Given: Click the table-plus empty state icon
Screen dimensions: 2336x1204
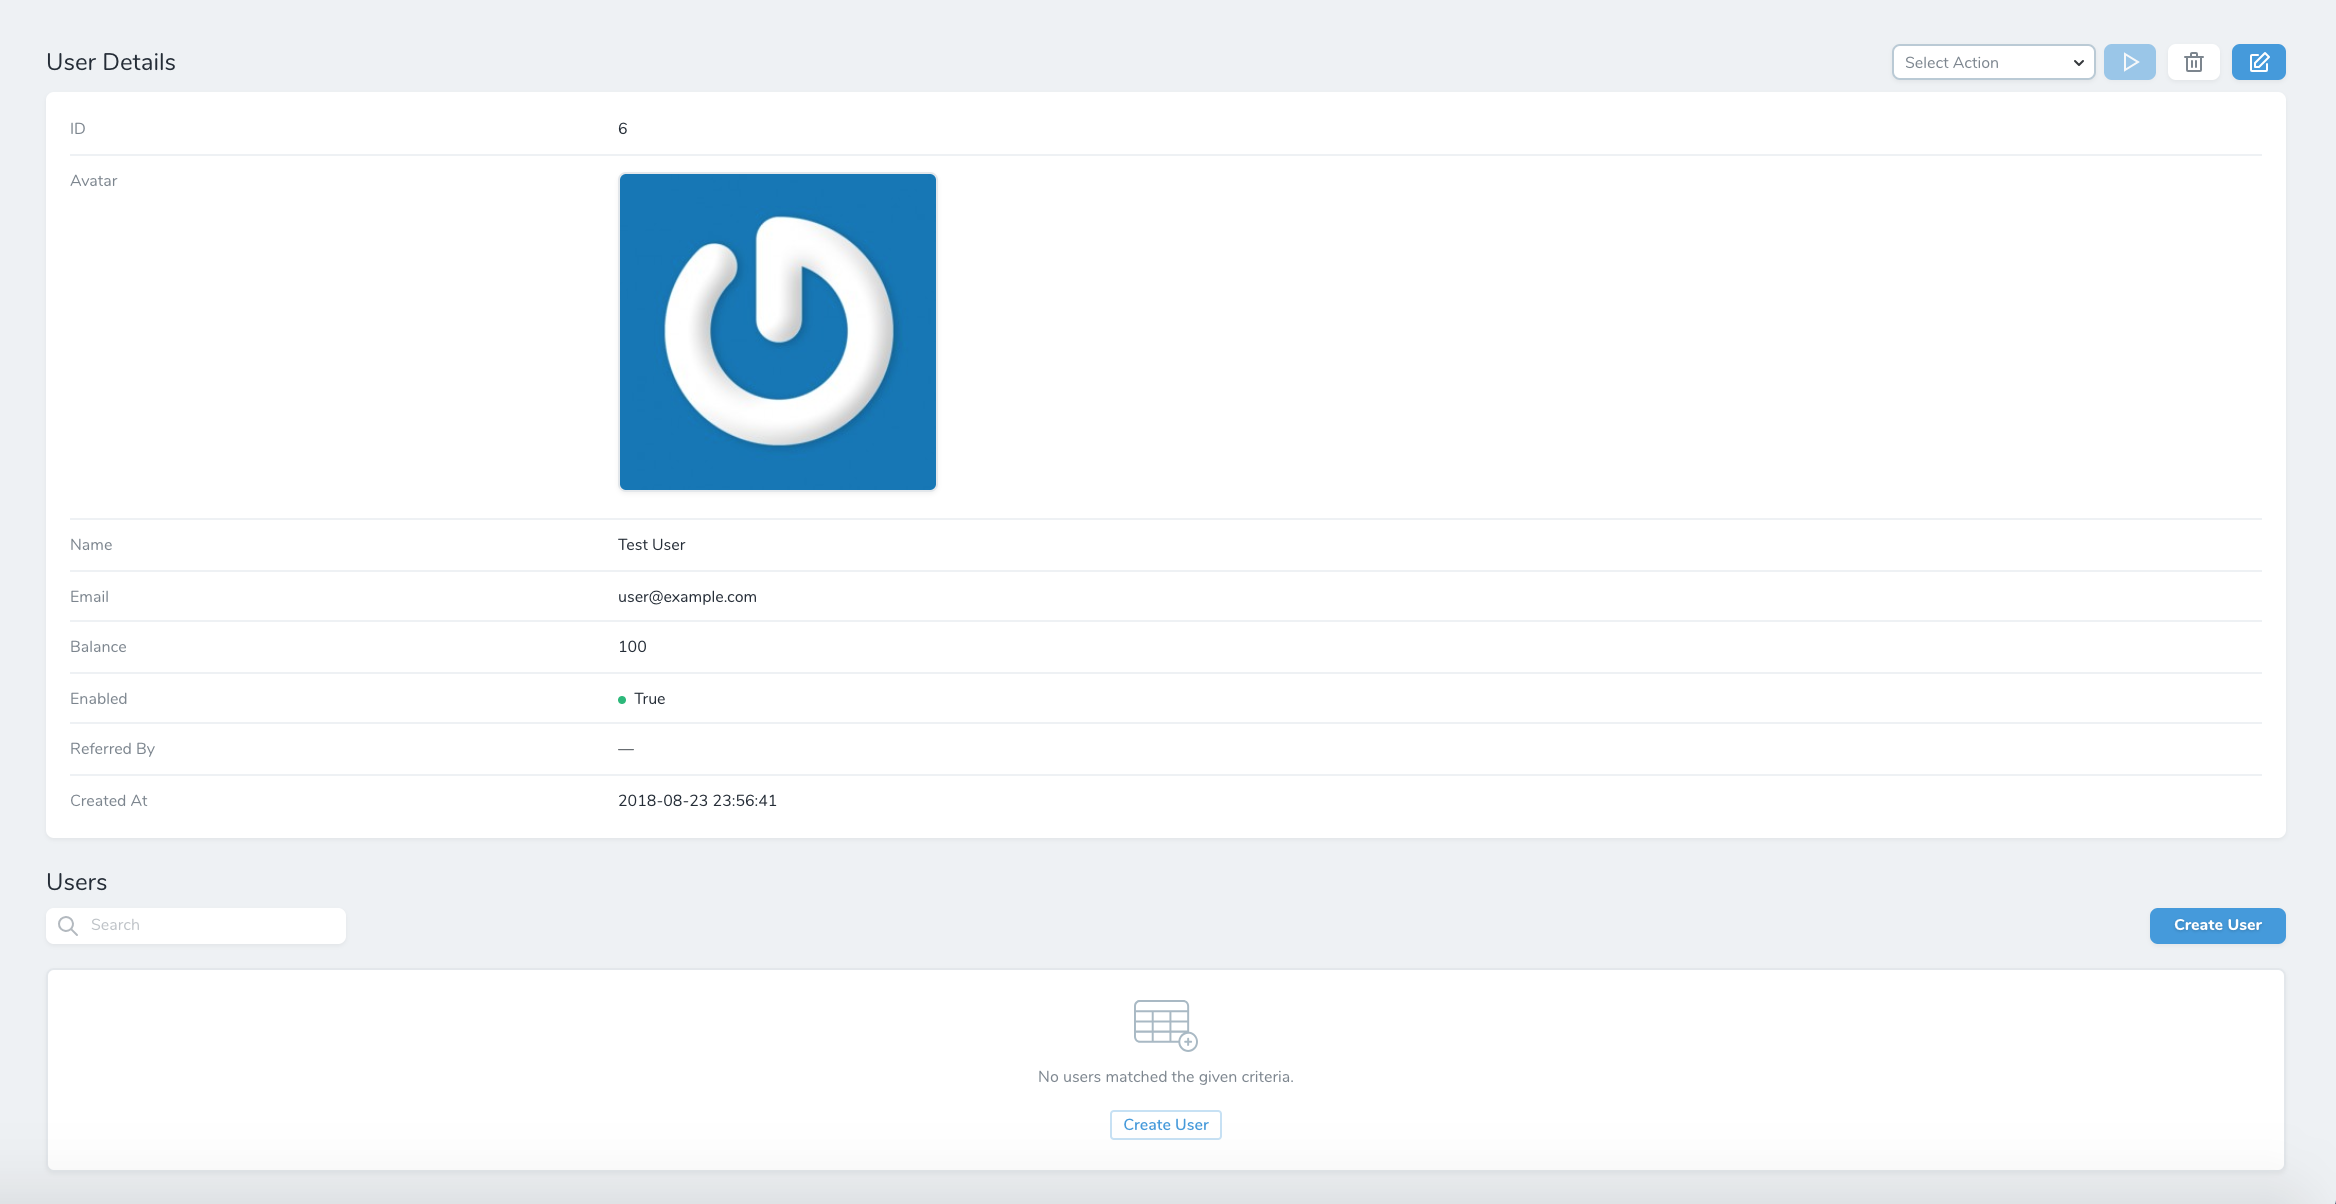Looking at the screenshot, I should coord(1165,1025).
